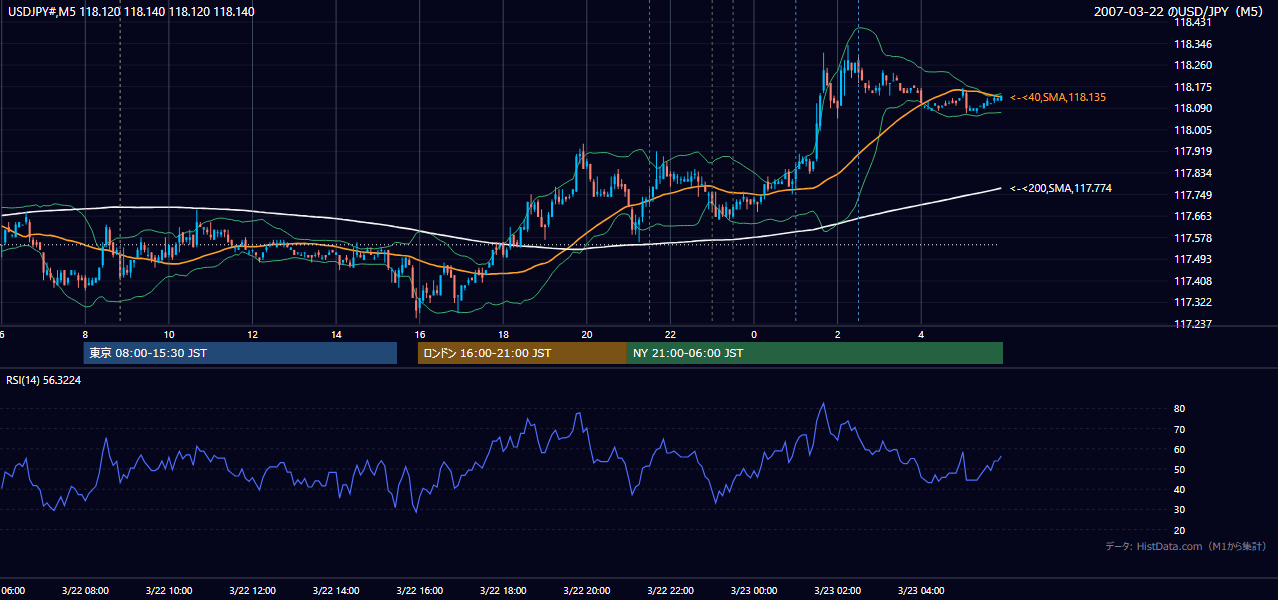Click the 3/23 02:00 bottom time label
This screenshot has width=1278, height=600.
(836, 590)
